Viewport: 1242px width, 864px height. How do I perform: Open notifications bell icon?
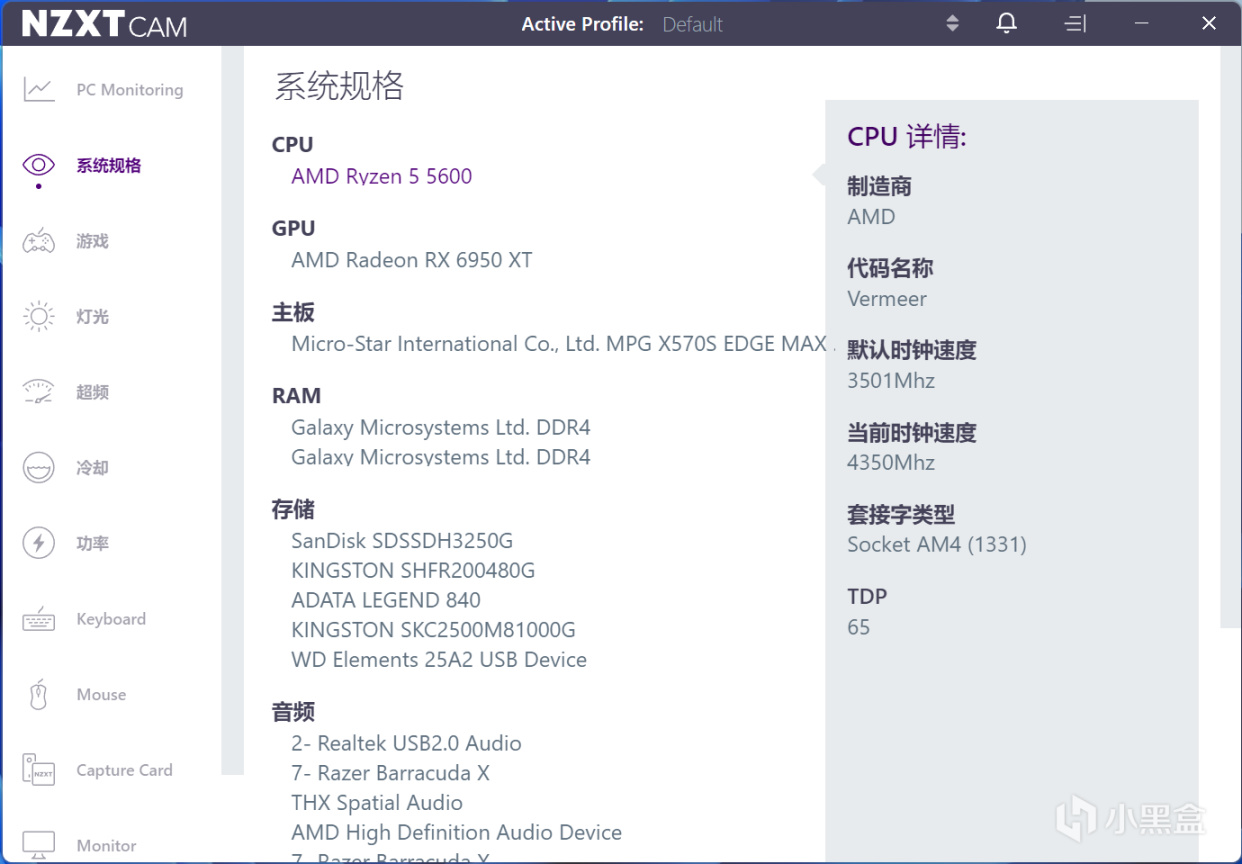[1007, 23]
